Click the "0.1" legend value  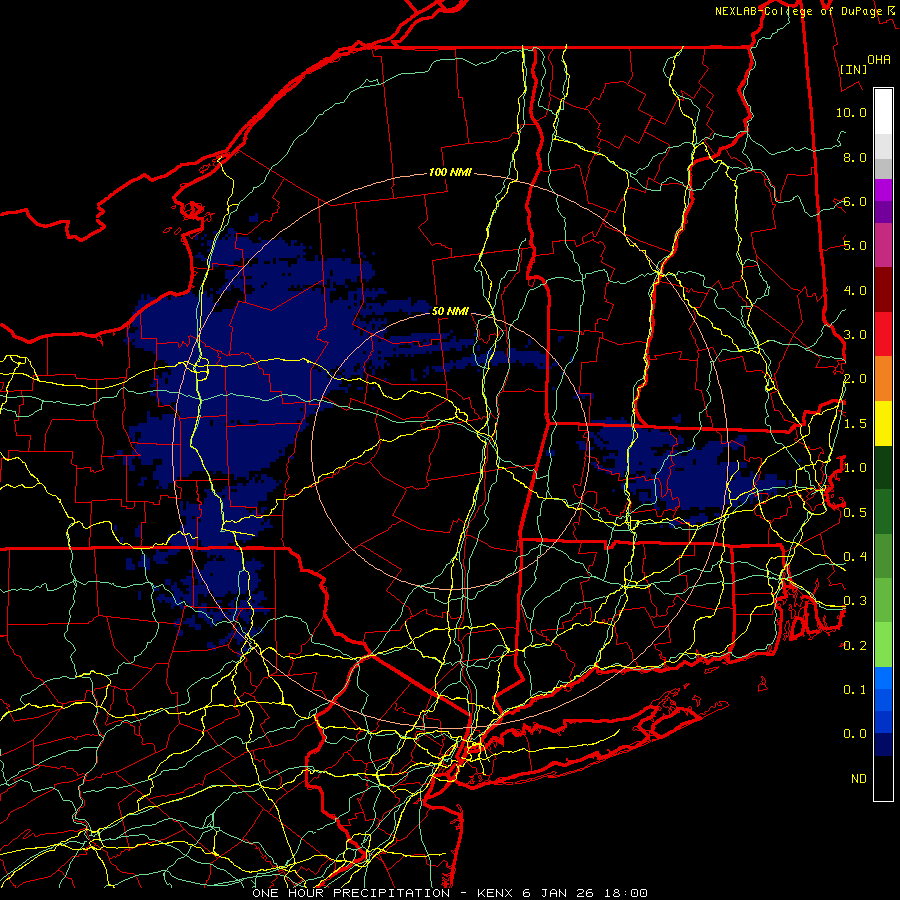855,689
